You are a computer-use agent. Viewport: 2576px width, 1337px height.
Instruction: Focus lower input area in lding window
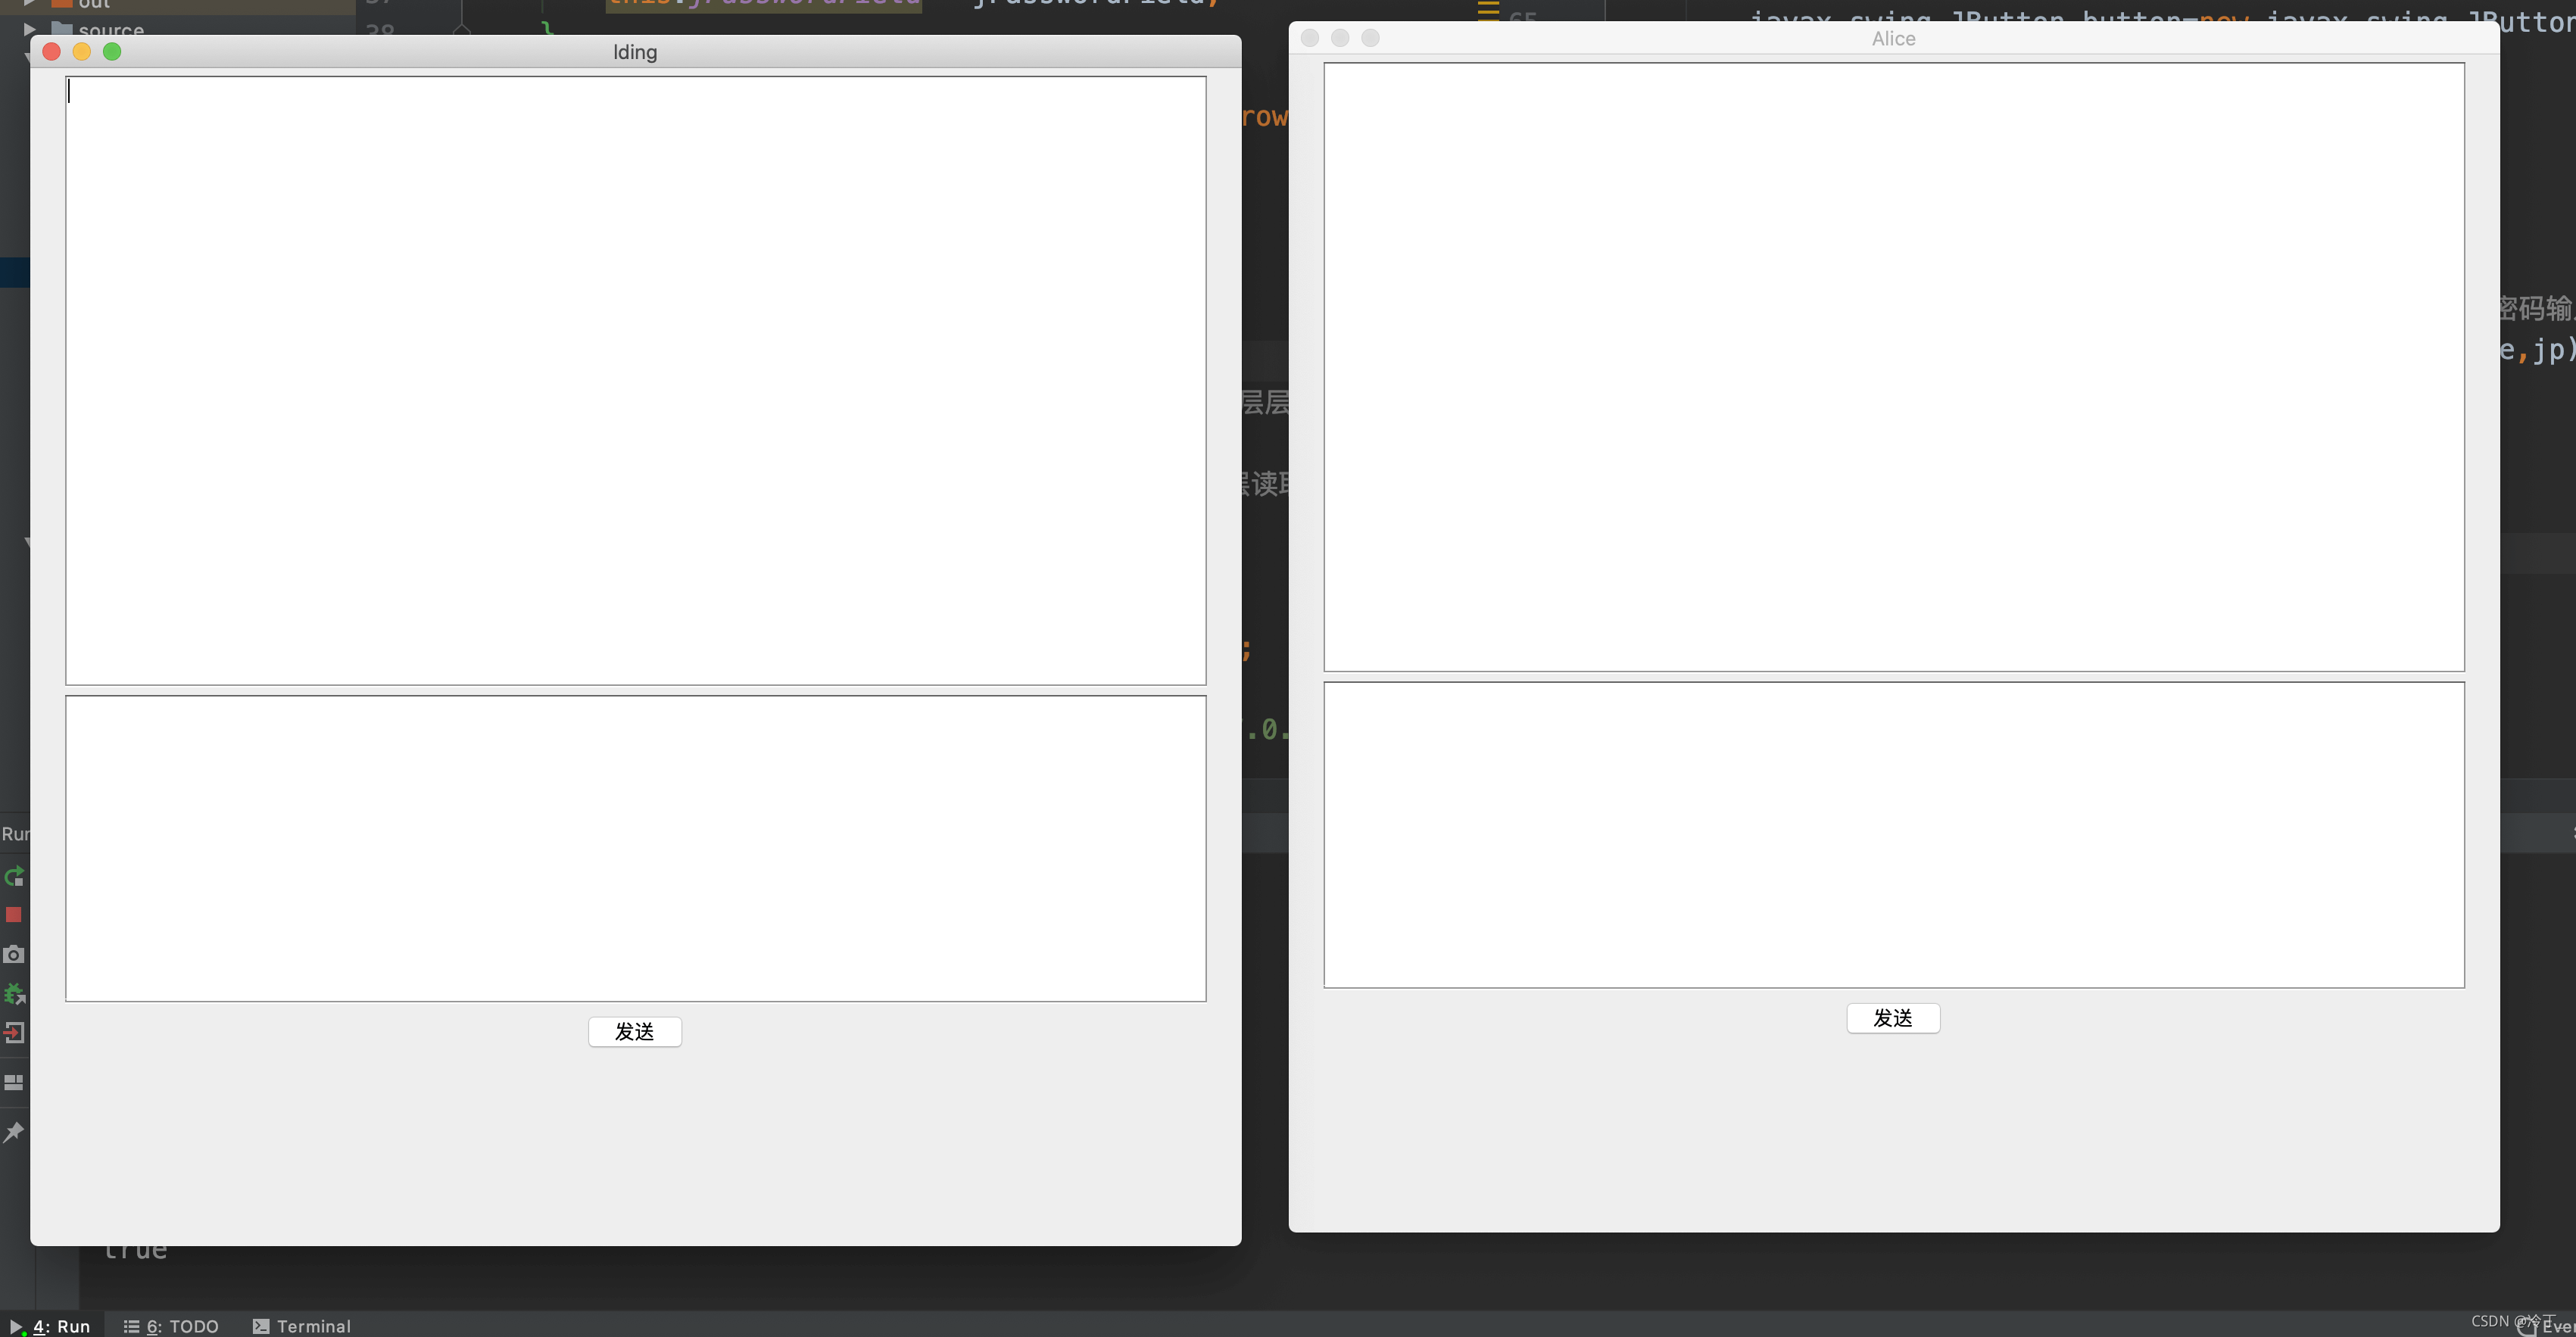point(636,848)
